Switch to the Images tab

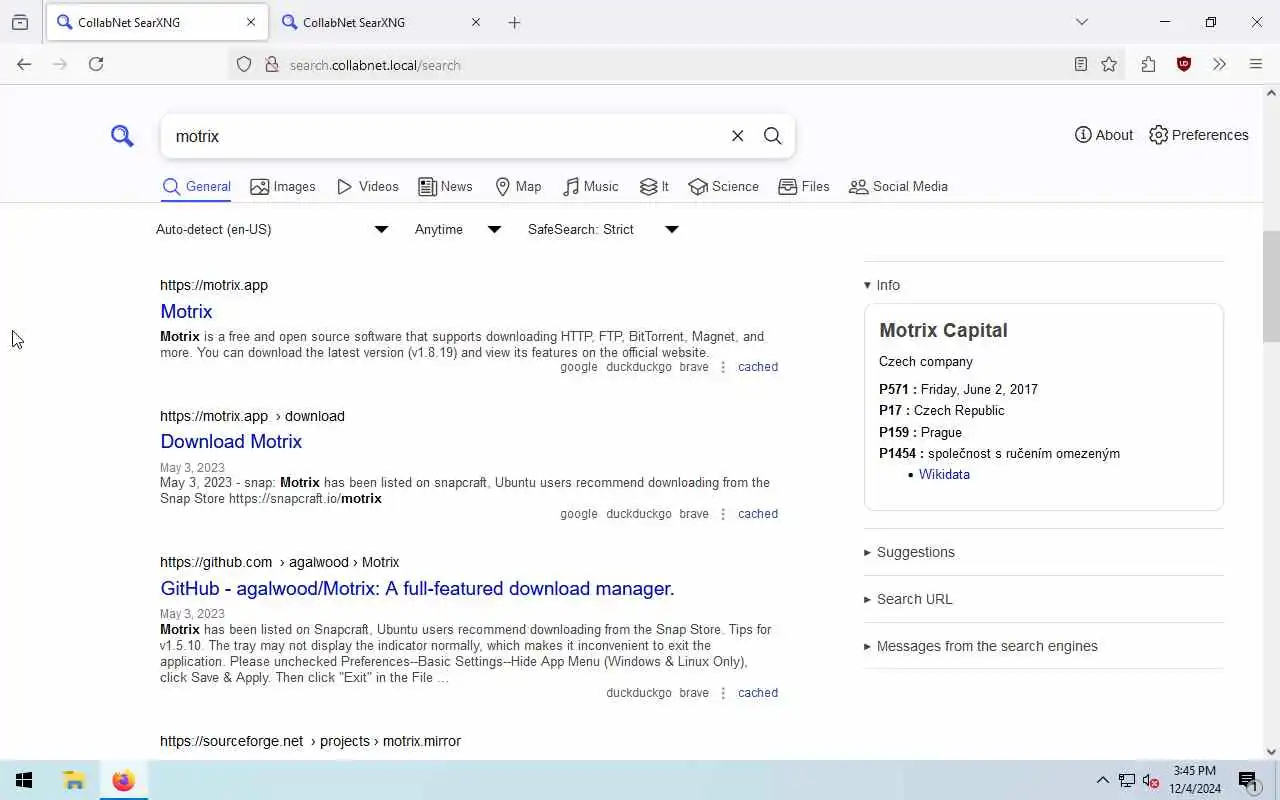pyautogui.click(x=282, y=186)
